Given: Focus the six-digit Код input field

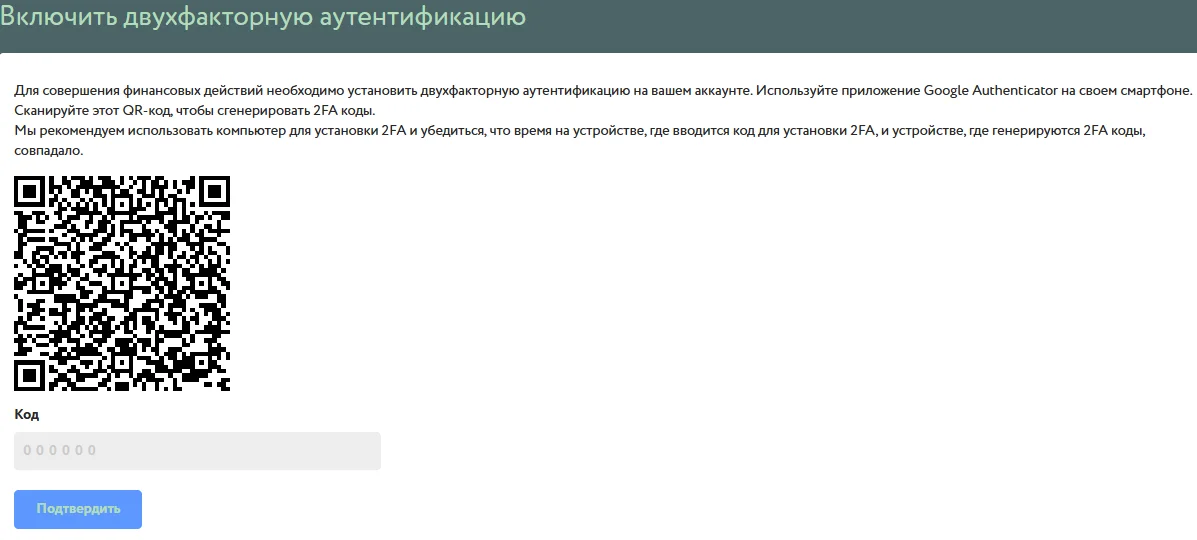Looking at the screenshot, I should 197,451.
